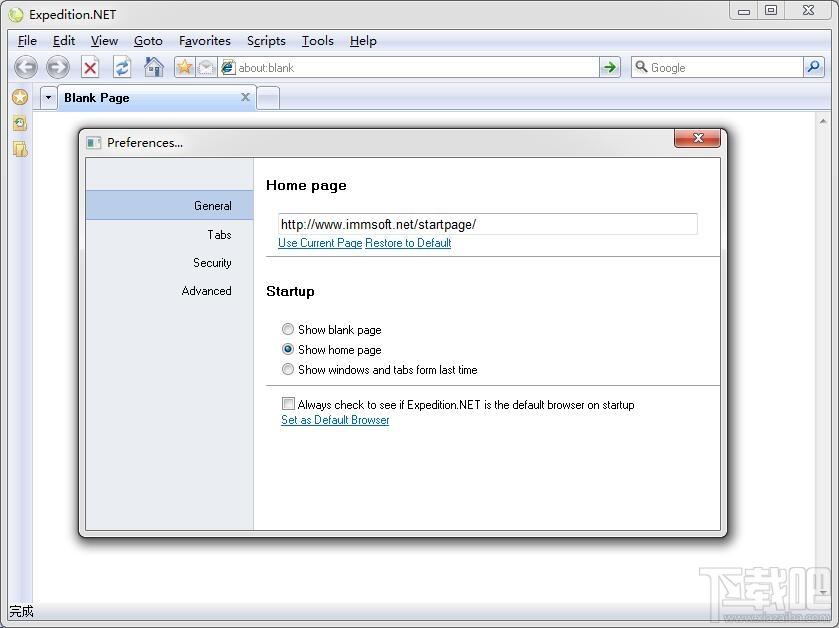Open the View menu
839x628 pixels.
click(104, 41)
